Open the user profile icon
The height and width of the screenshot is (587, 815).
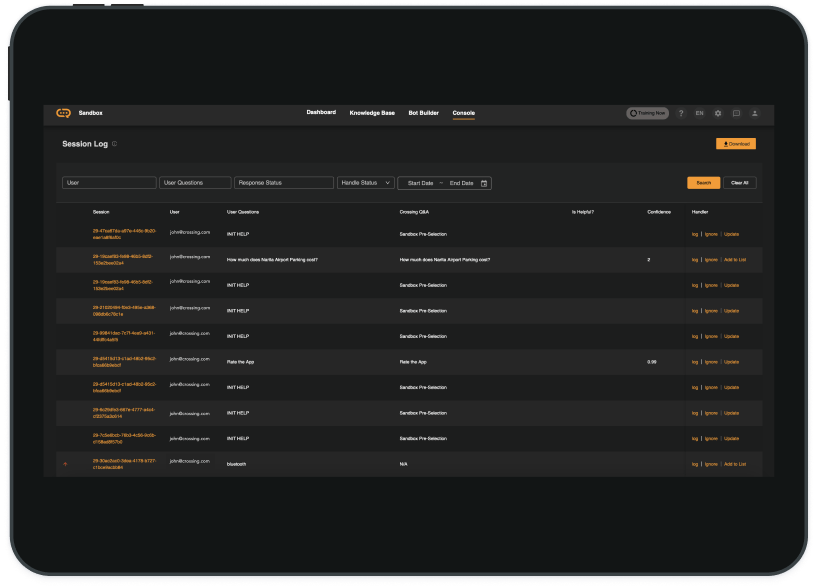(x=755, y=113)
